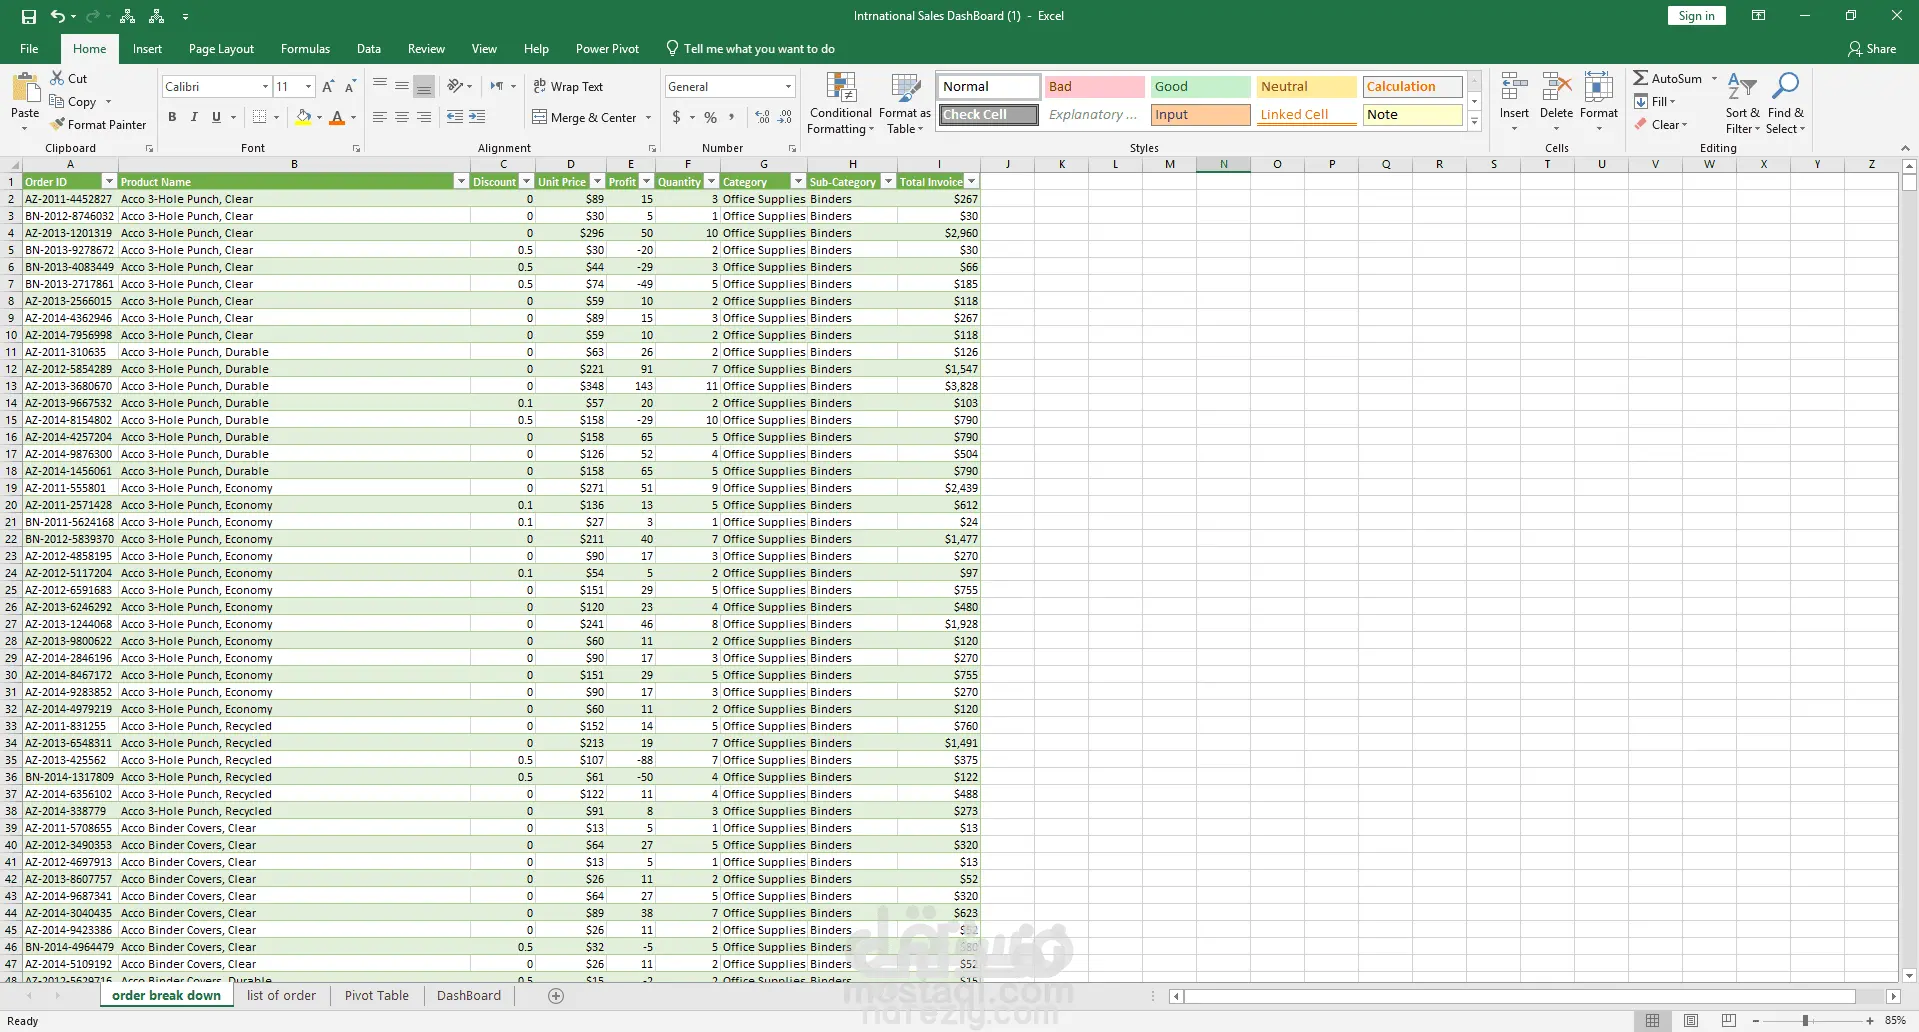Increase font size with the large A

click(328, 87)
